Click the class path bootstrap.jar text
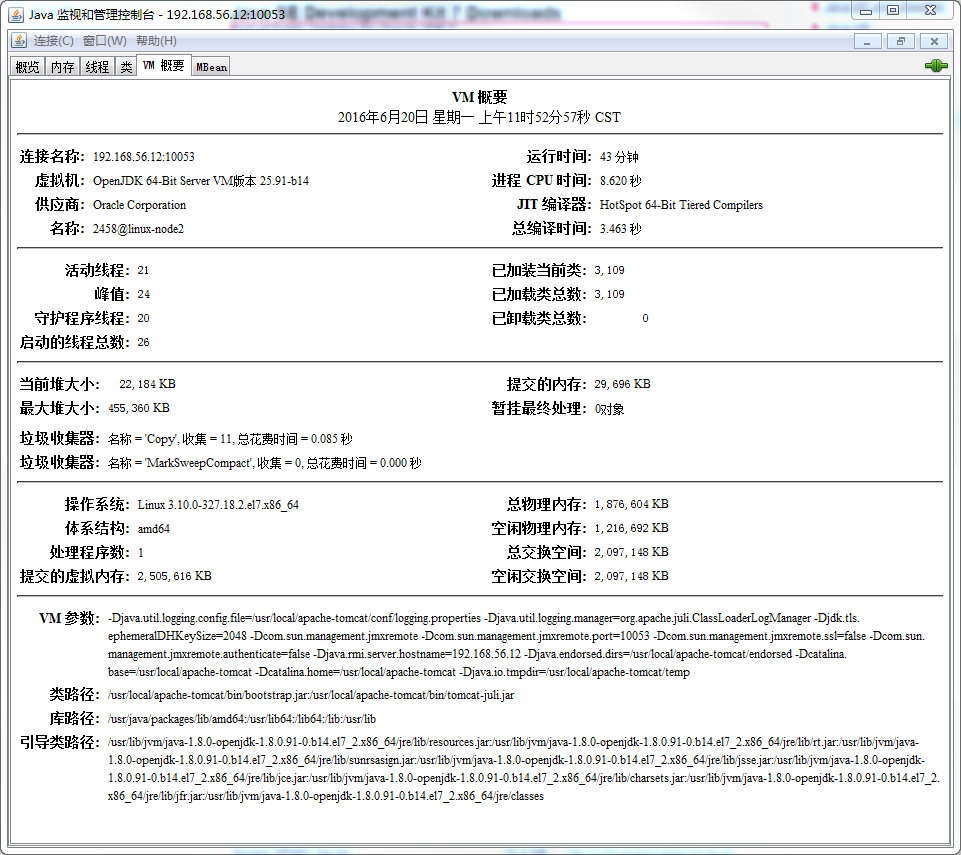This screenshot has width=961, height=855. (x=311, y=695)
